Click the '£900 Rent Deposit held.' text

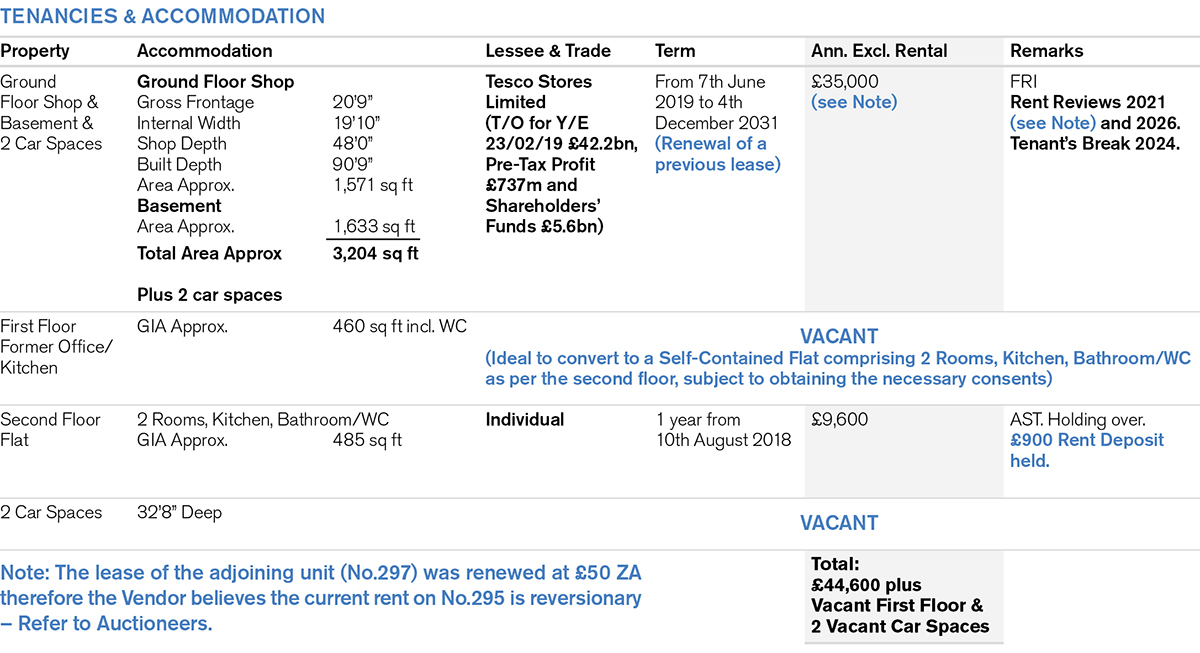click(x=1086, y=450)
